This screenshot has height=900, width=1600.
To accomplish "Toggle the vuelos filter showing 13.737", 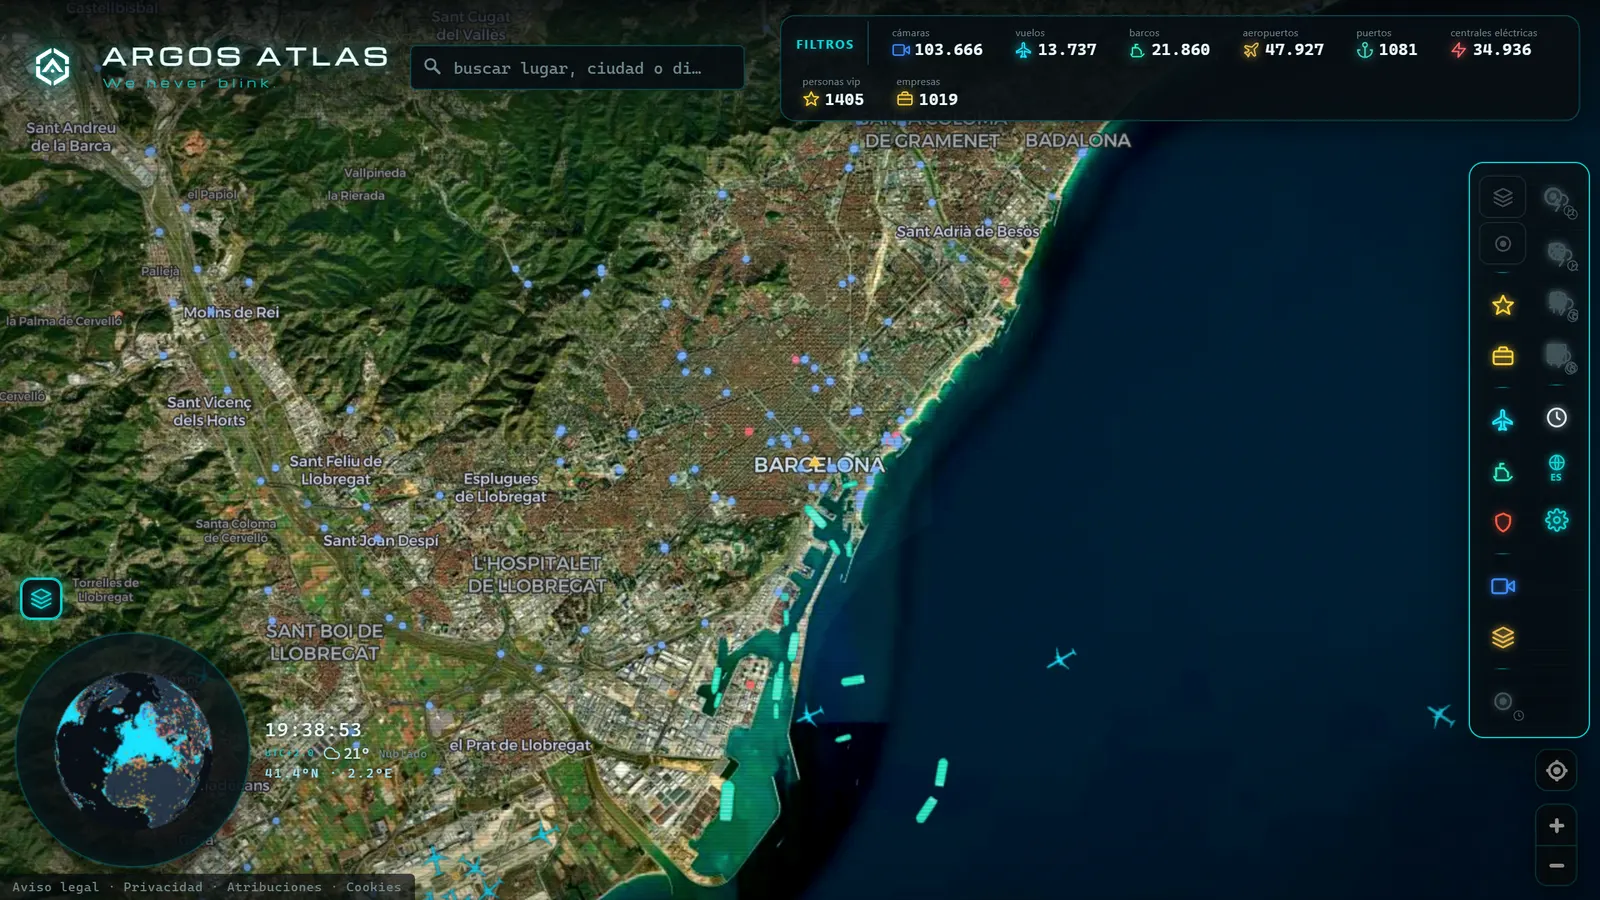I will click(x=1055, y=43).
